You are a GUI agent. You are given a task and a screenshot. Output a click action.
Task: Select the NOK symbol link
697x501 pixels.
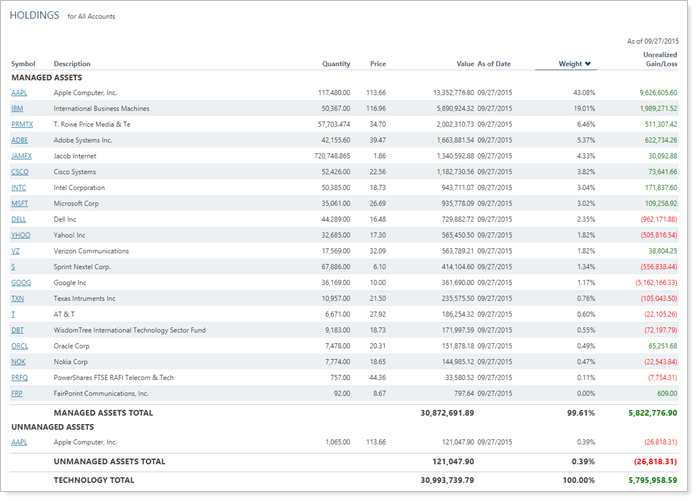coord(18,362)
